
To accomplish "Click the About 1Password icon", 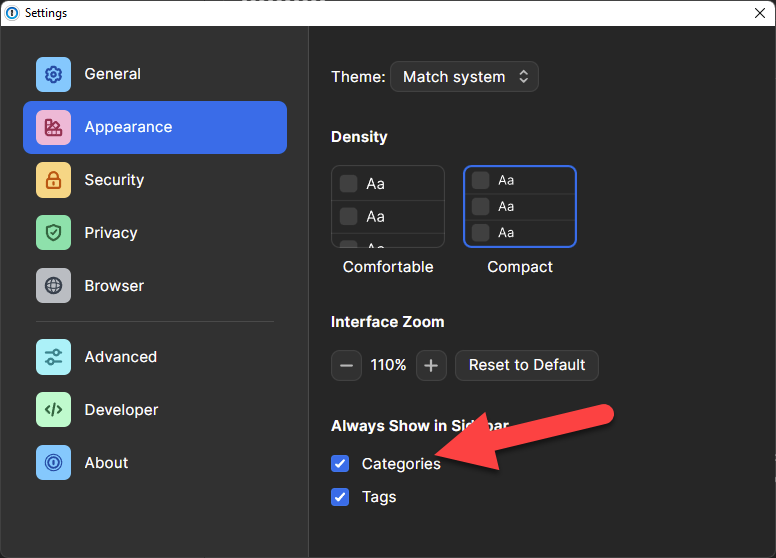I will coord(53,463).
